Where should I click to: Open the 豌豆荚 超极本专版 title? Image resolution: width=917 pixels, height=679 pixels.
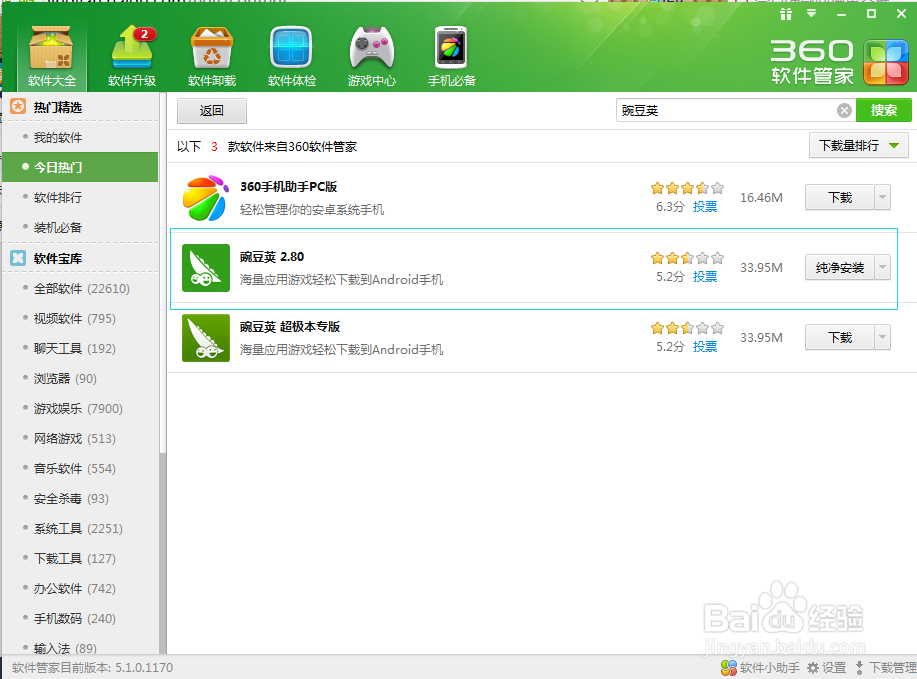[290, 326]
